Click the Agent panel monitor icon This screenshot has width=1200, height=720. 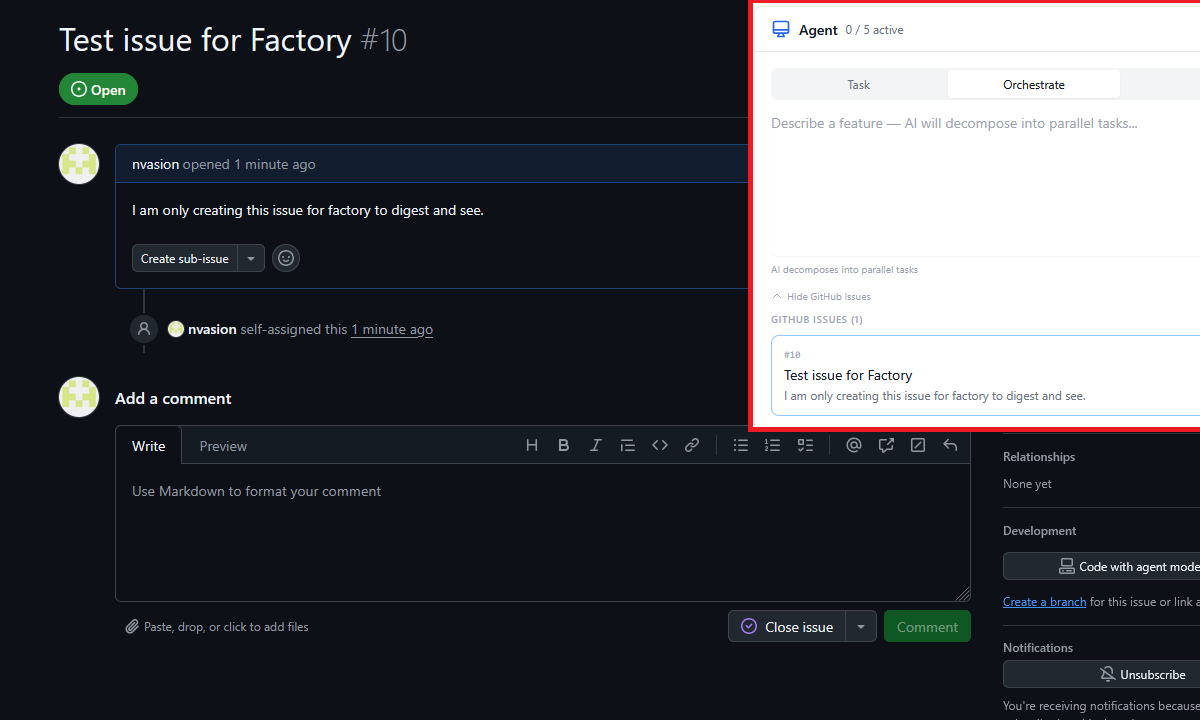point(781,29)
